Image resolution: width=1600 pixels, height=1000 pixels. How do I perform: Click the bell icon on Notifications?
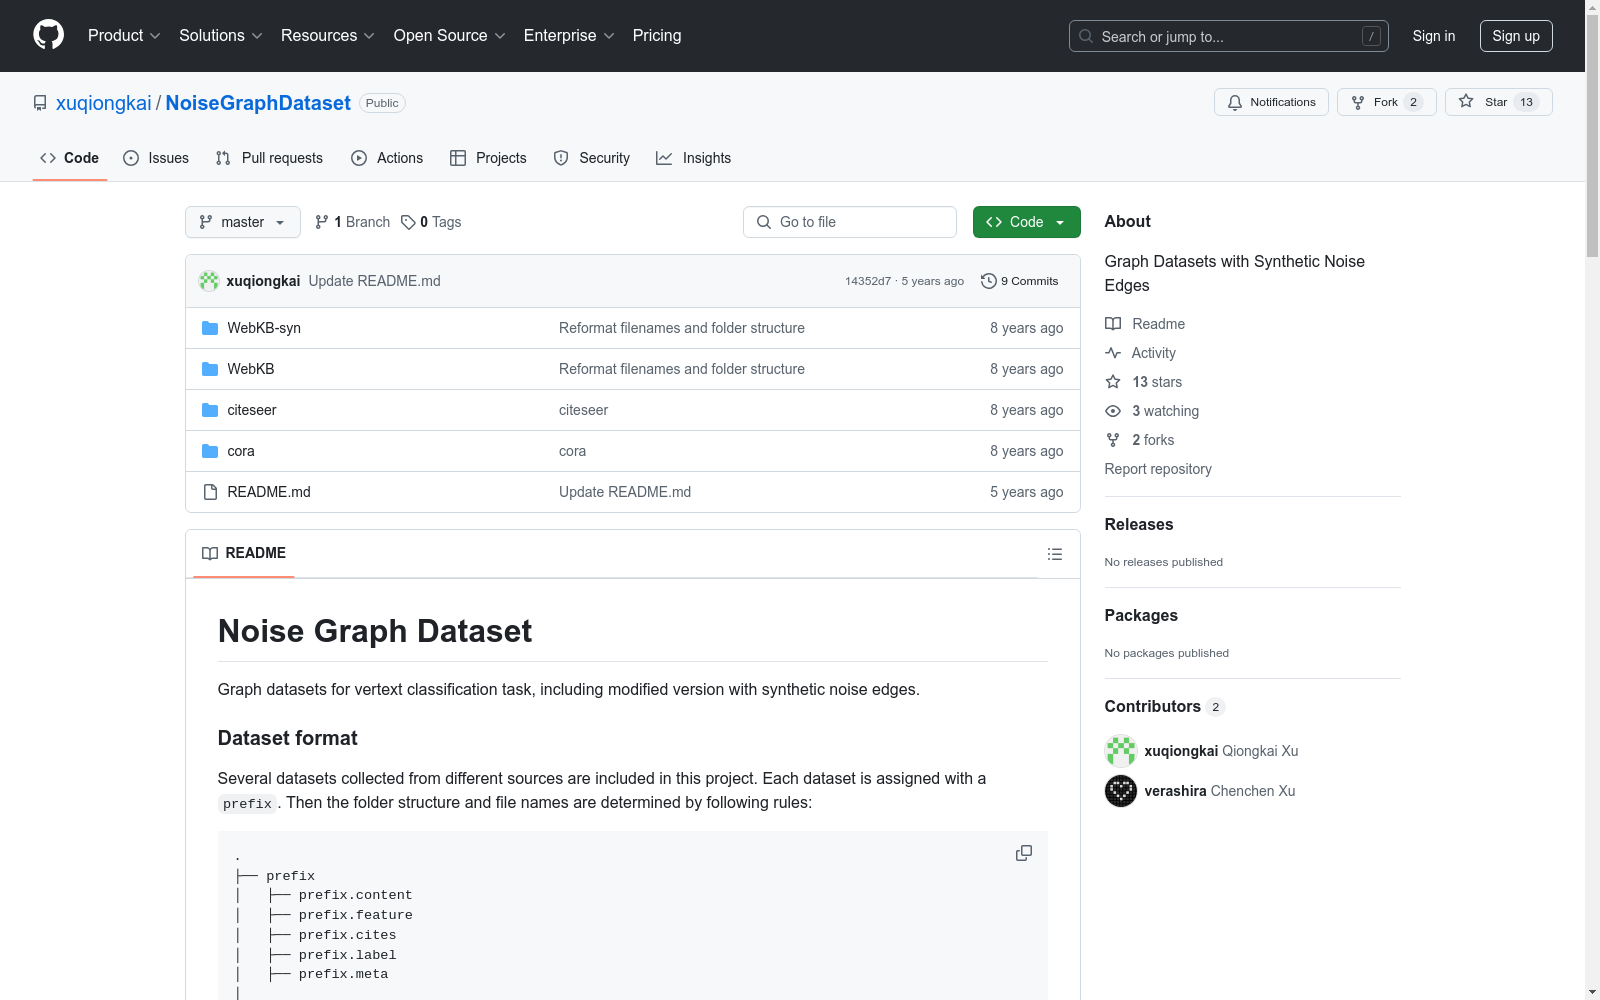pos(1235,102)
